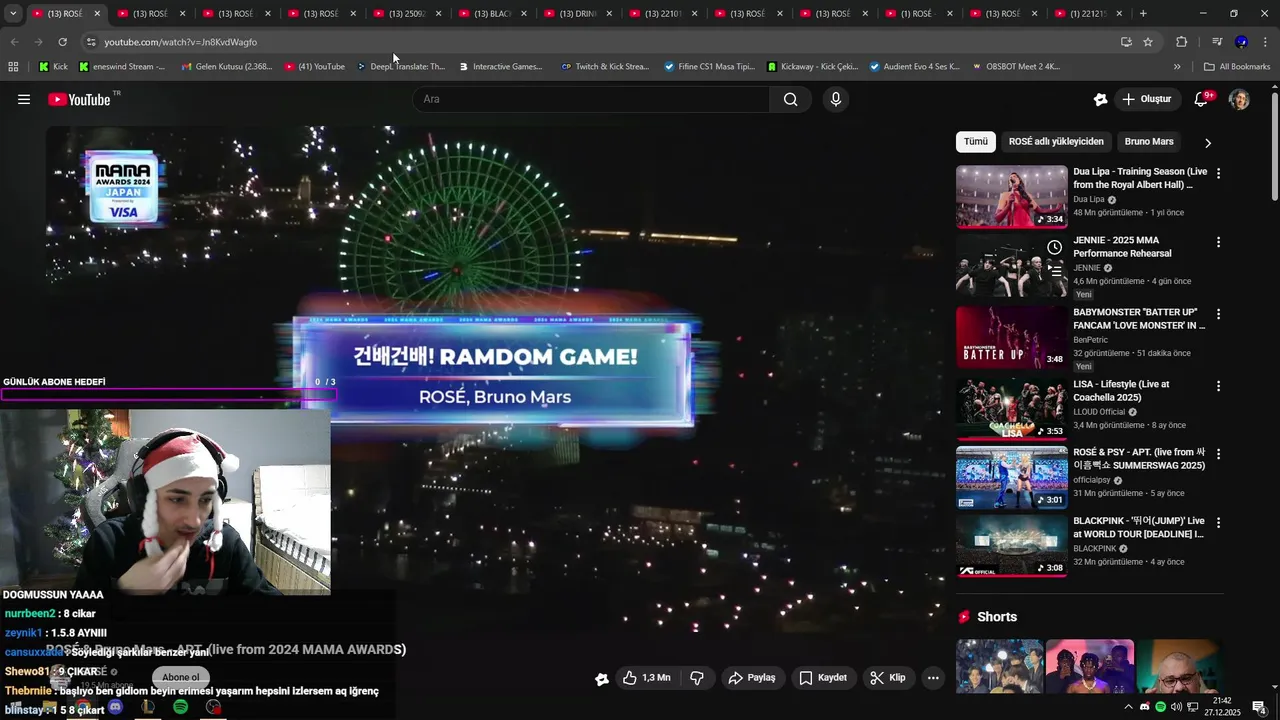Screen dimensions: 1280x720
Task: Start voice search with the microphone icon
Action: click(836, 99)
